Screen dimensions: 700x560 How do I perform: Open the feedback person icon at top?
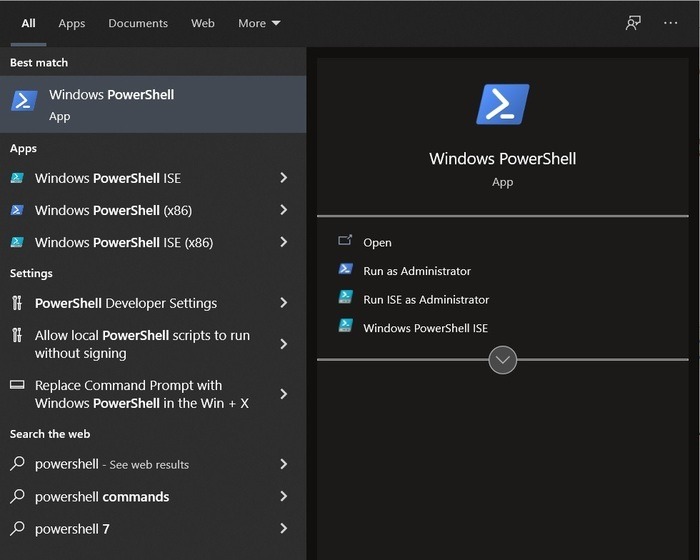(x=633, y=23)
